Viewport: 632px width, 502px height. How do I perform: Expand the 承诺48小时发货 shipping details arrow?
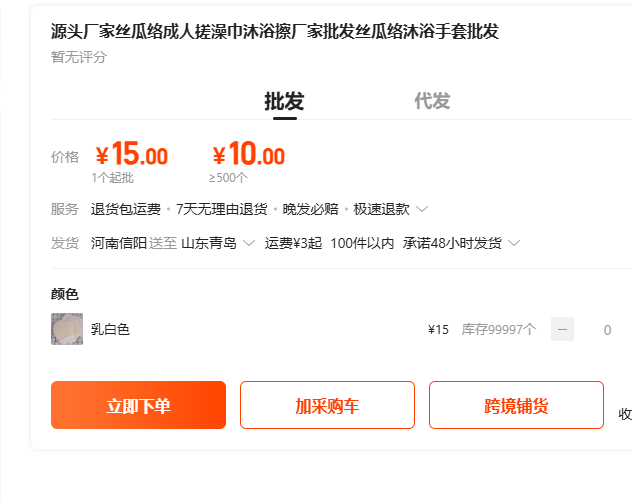click(x=514, y=243)
